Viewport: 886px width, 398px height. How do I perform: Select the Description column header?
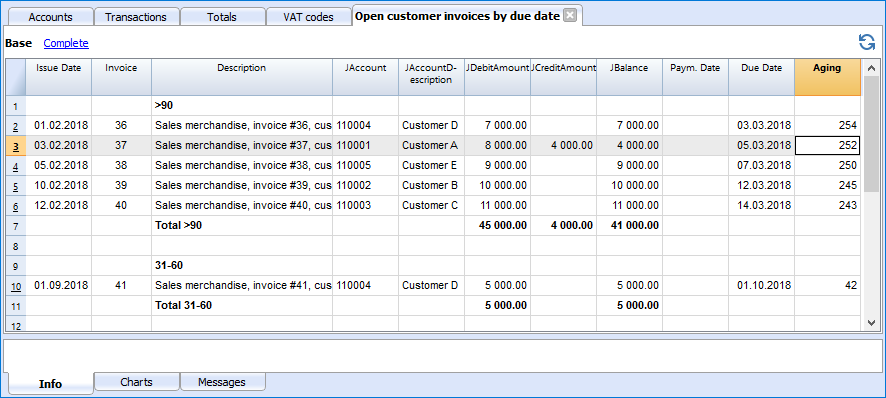(x=242, y=76)
